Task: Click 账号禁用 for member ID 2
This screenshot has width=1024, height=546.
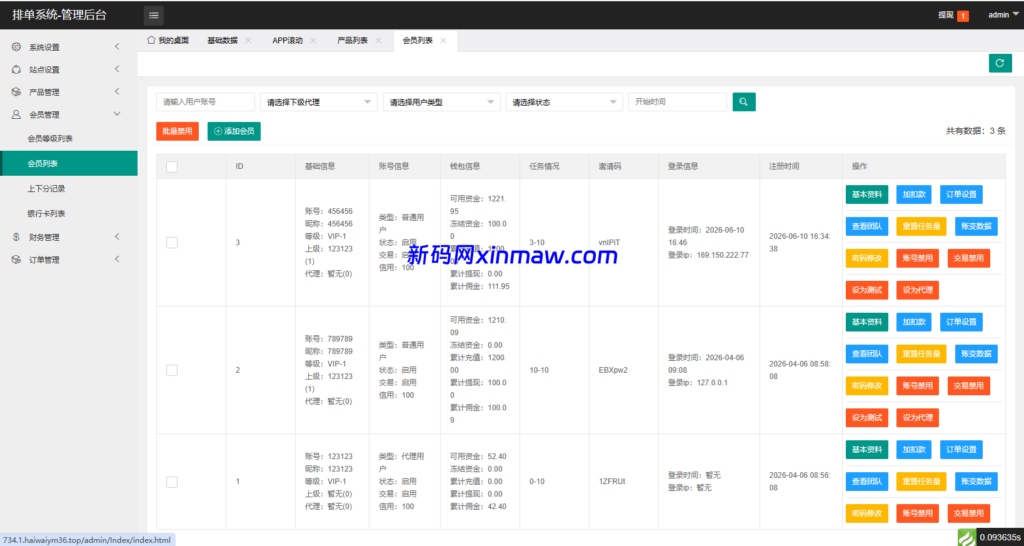Action: [x=918, y=386]
